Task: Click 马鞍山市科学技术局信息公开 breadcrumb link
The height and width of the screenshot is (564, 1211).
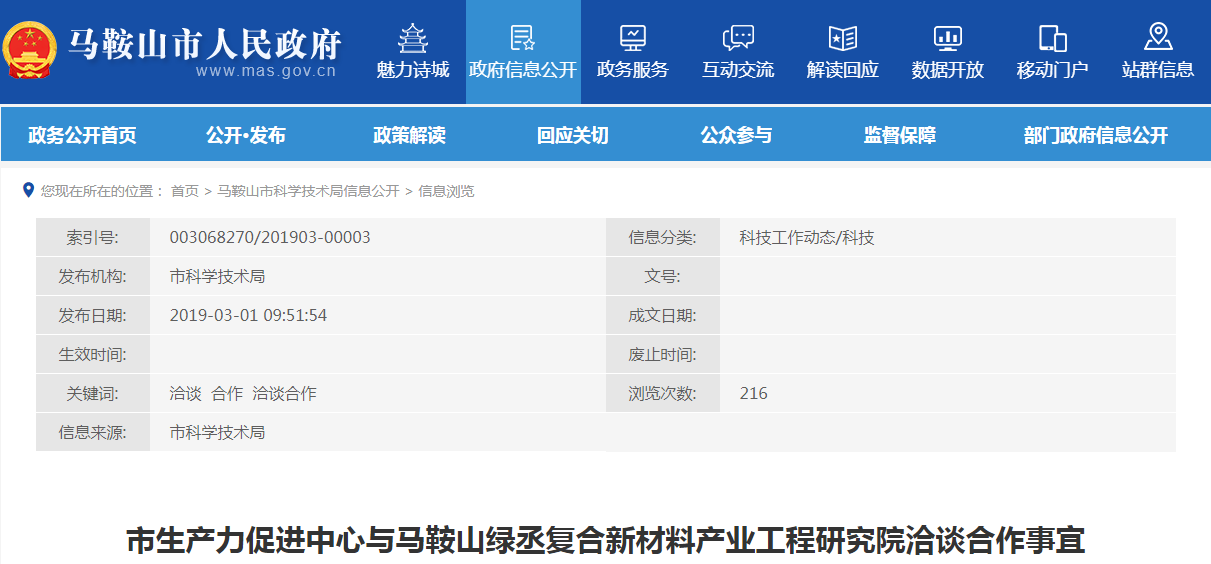Action: point(308,191)
